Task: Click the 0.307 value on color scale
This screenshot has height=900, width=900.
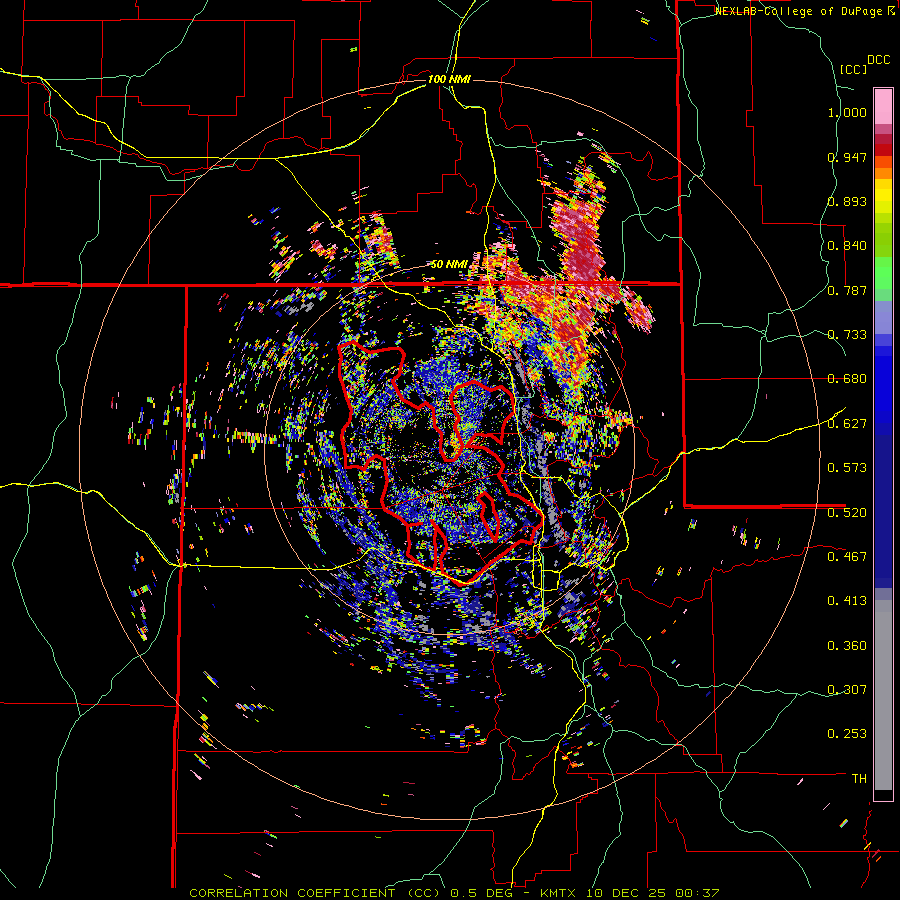Action: pyautogui.click(x=847, y=690)
